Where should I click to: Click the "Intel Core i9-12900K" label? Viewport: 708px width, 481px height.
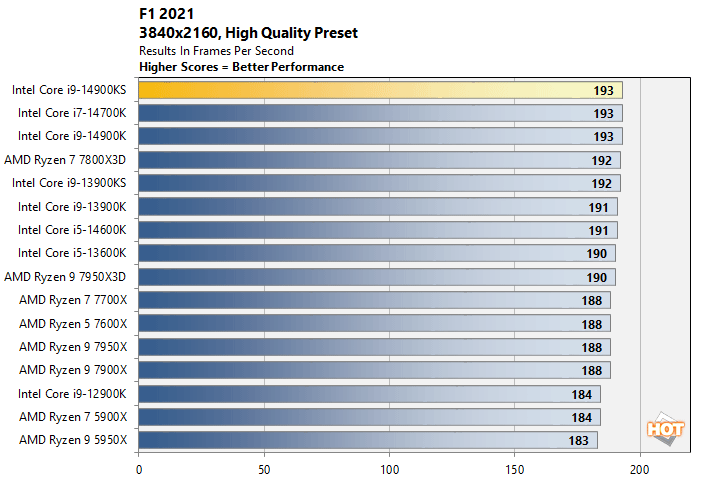(72, 394)
